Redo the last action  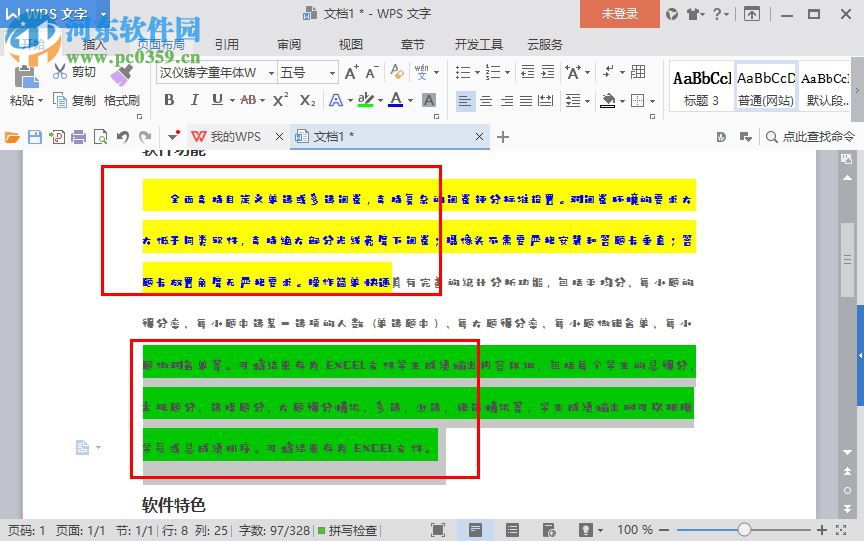[x=145, y=137]
